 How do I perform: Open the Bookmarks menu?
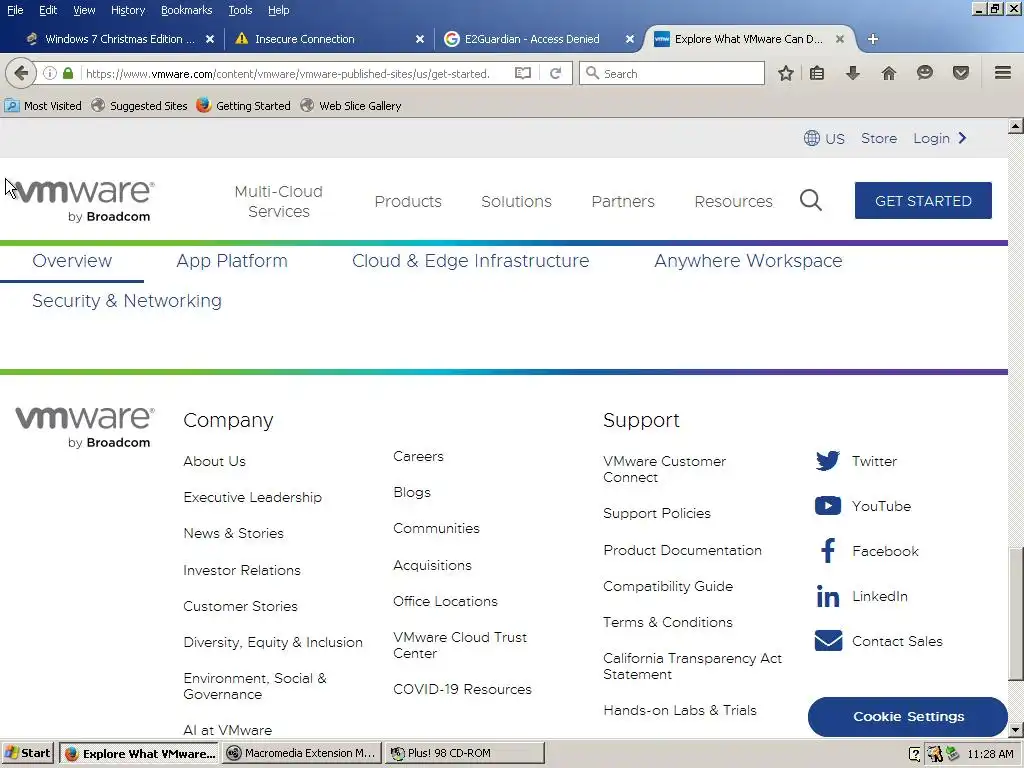(x=186, y=10)
